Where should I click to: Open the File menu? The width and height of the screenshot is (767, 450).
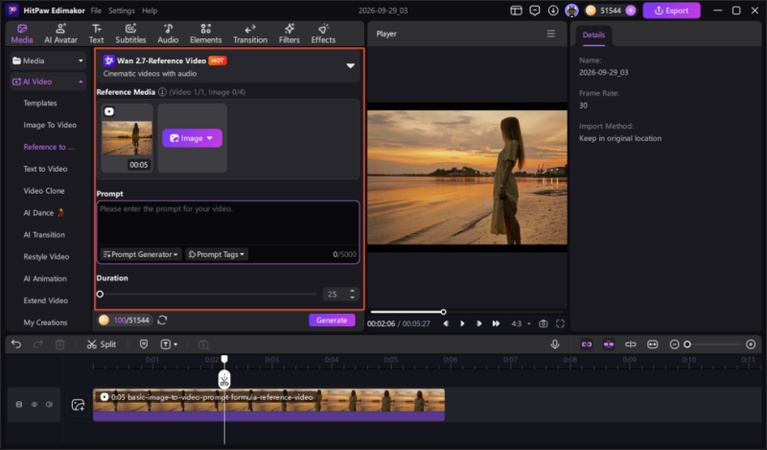pos(96,10)
